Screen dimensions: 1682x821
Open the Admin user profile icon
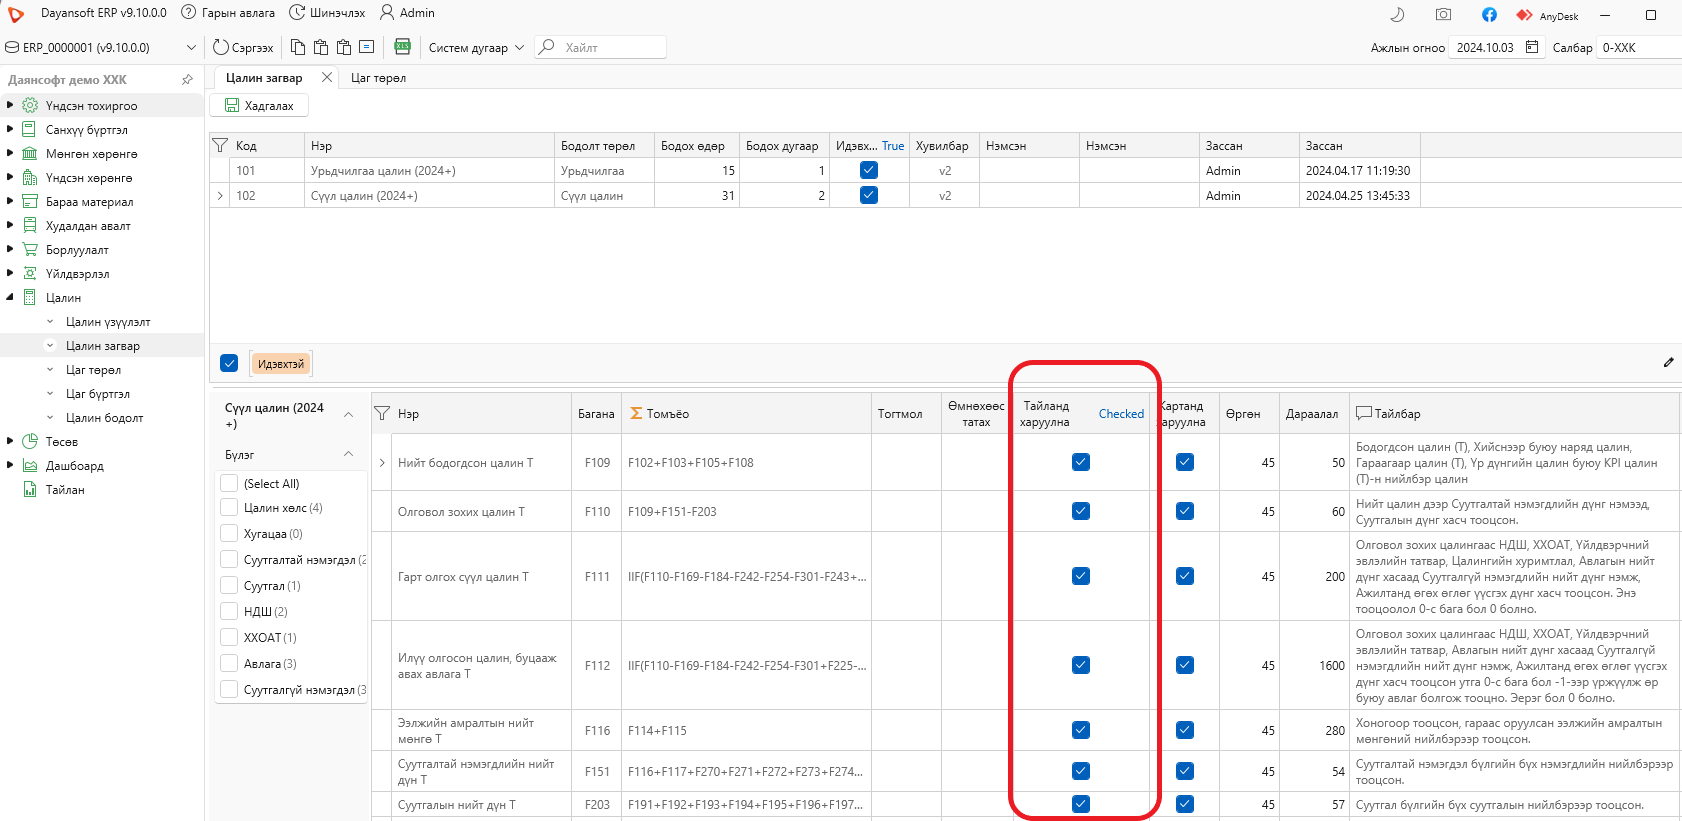387,13
